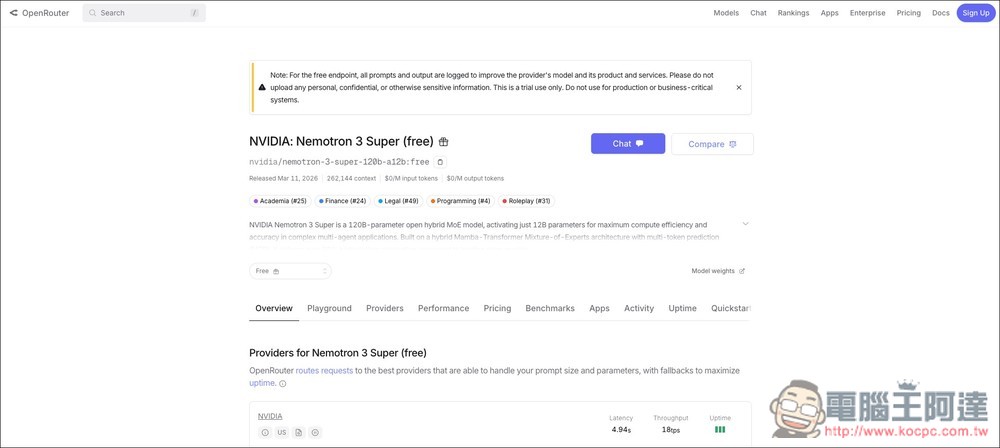Follow the uptime link in the description
This screenshot has width=1000, height=448.
262,384
